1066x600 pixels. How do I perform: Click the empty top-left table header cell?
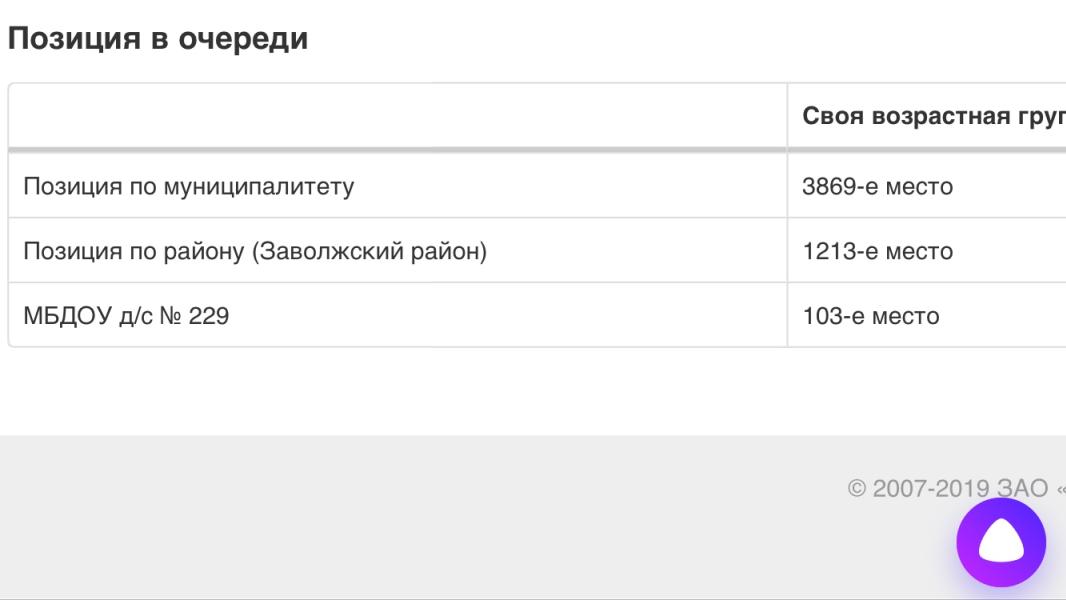[400, 114]
